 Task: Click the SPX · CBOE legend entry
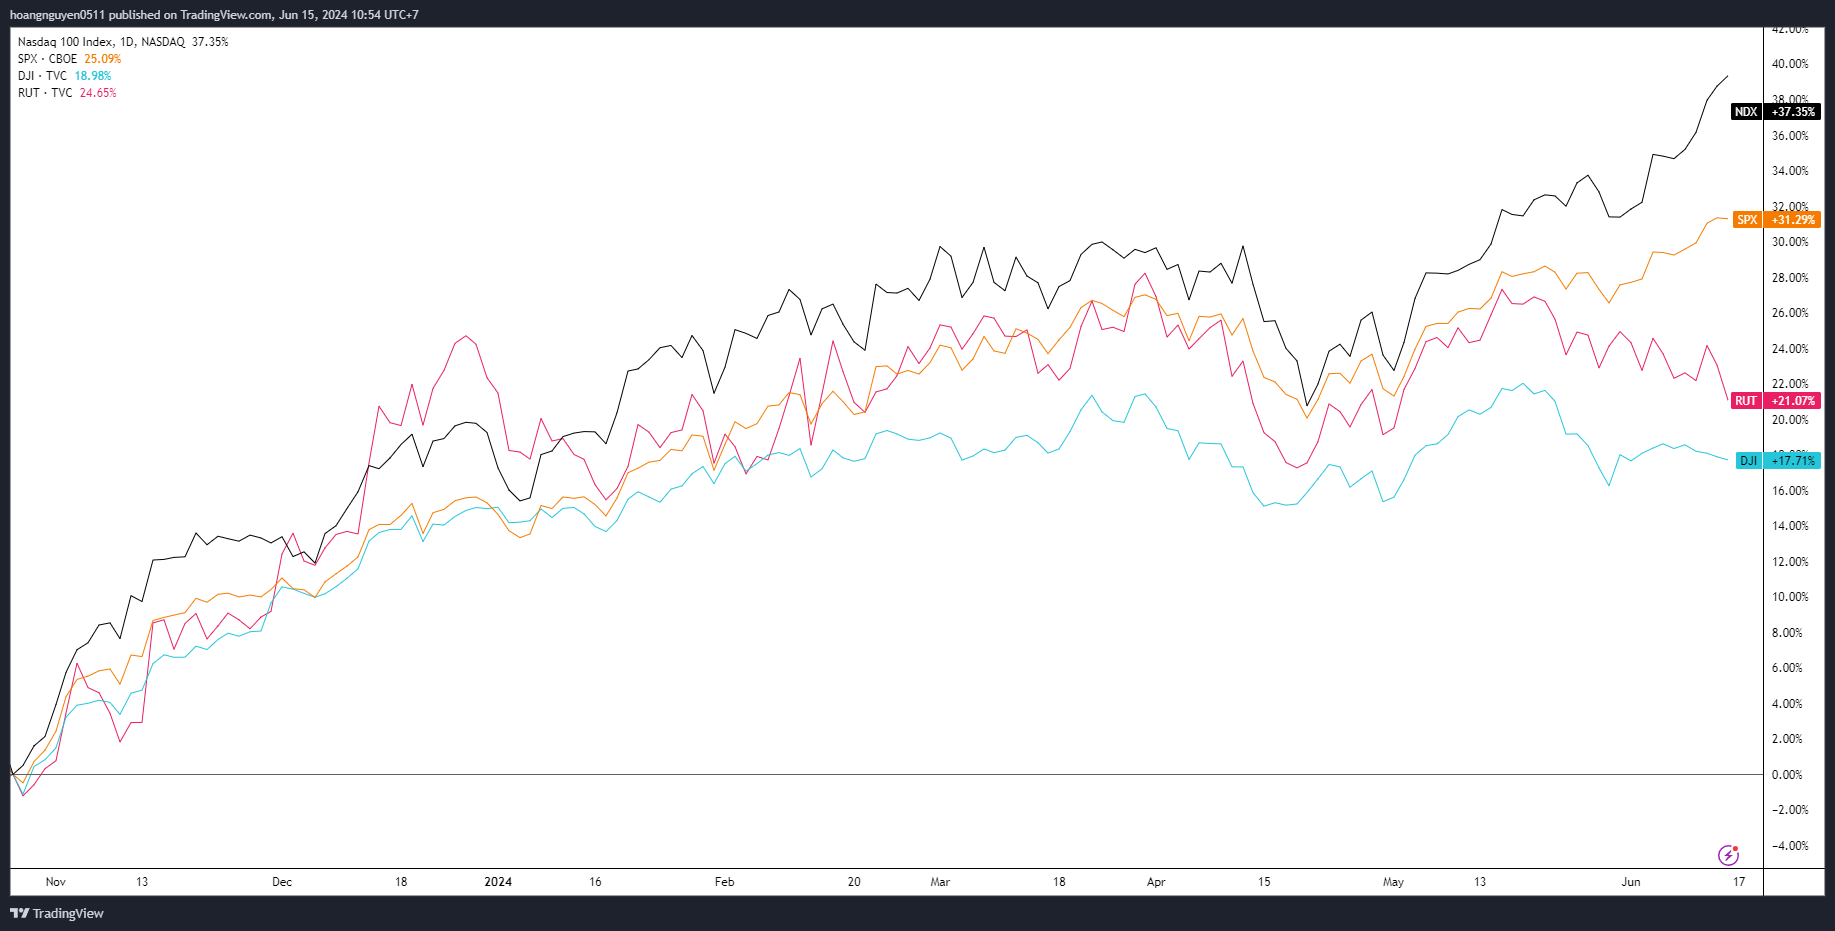pos(47,59)
